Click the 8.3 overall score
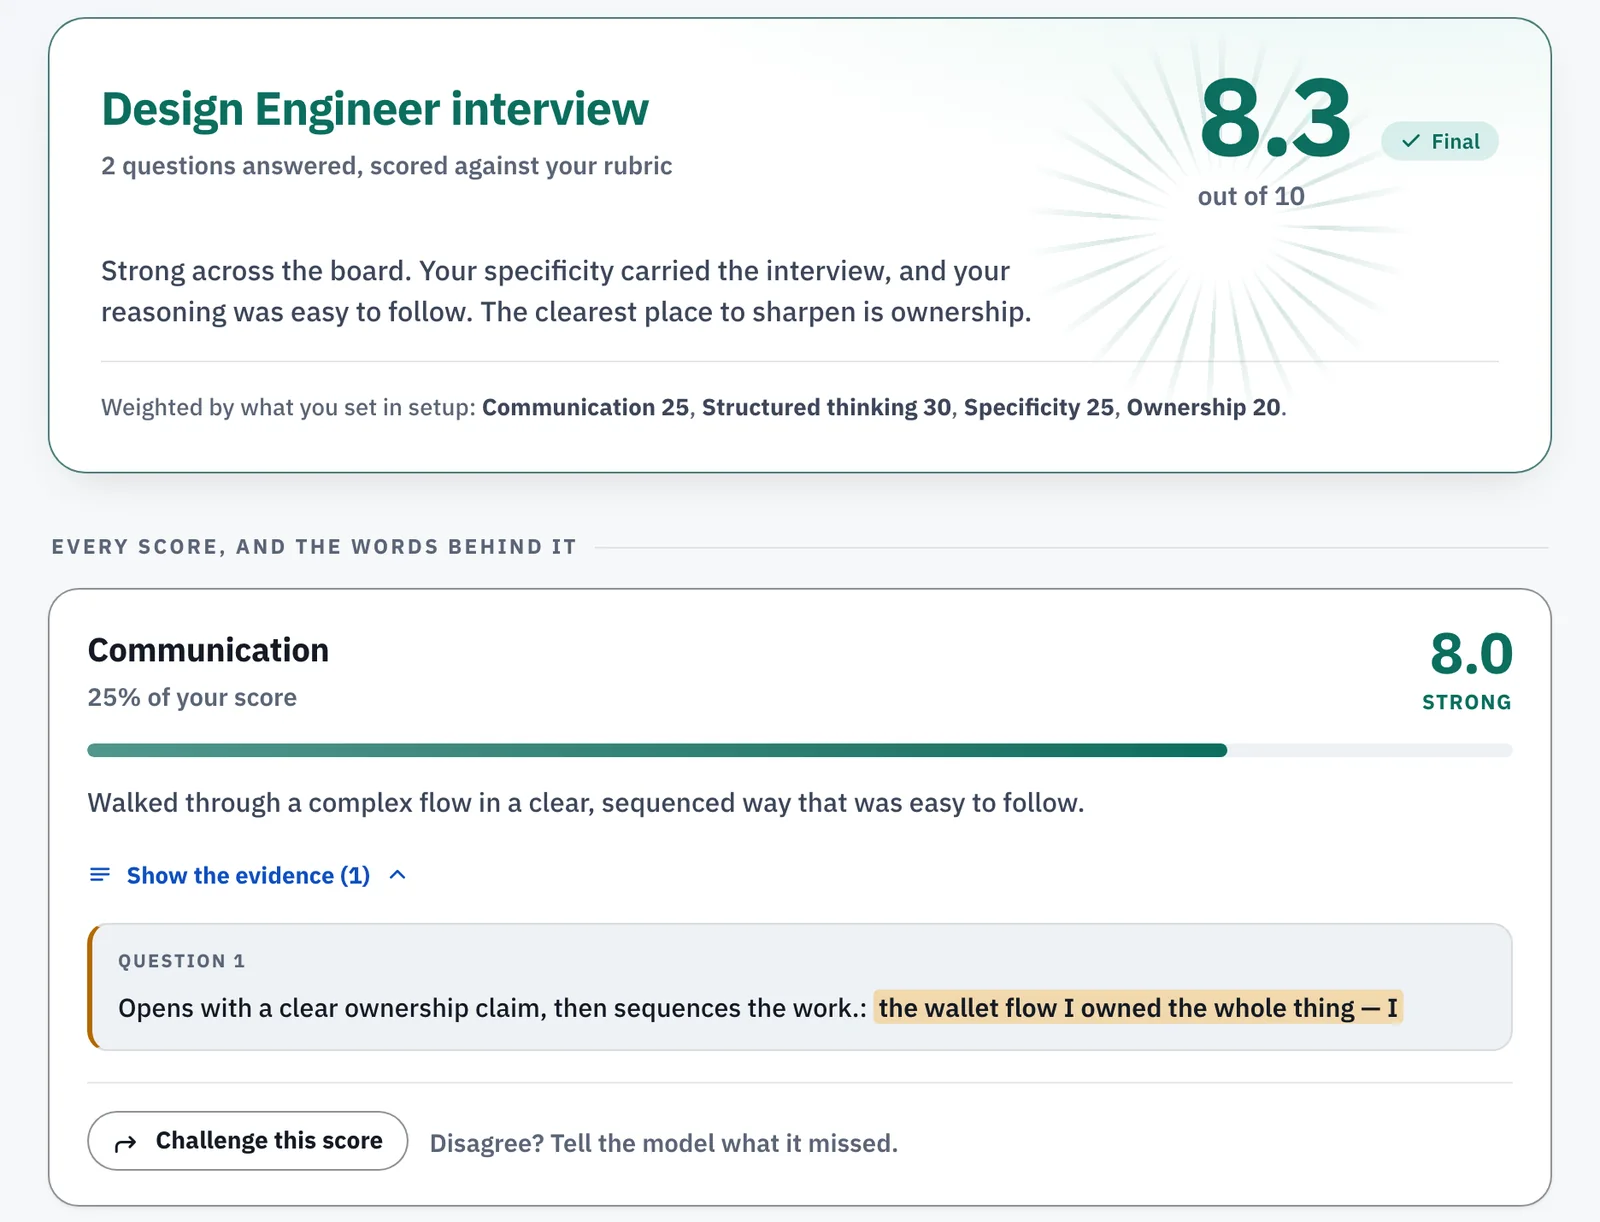The image size is (1600, 1222). point(1276,120)
